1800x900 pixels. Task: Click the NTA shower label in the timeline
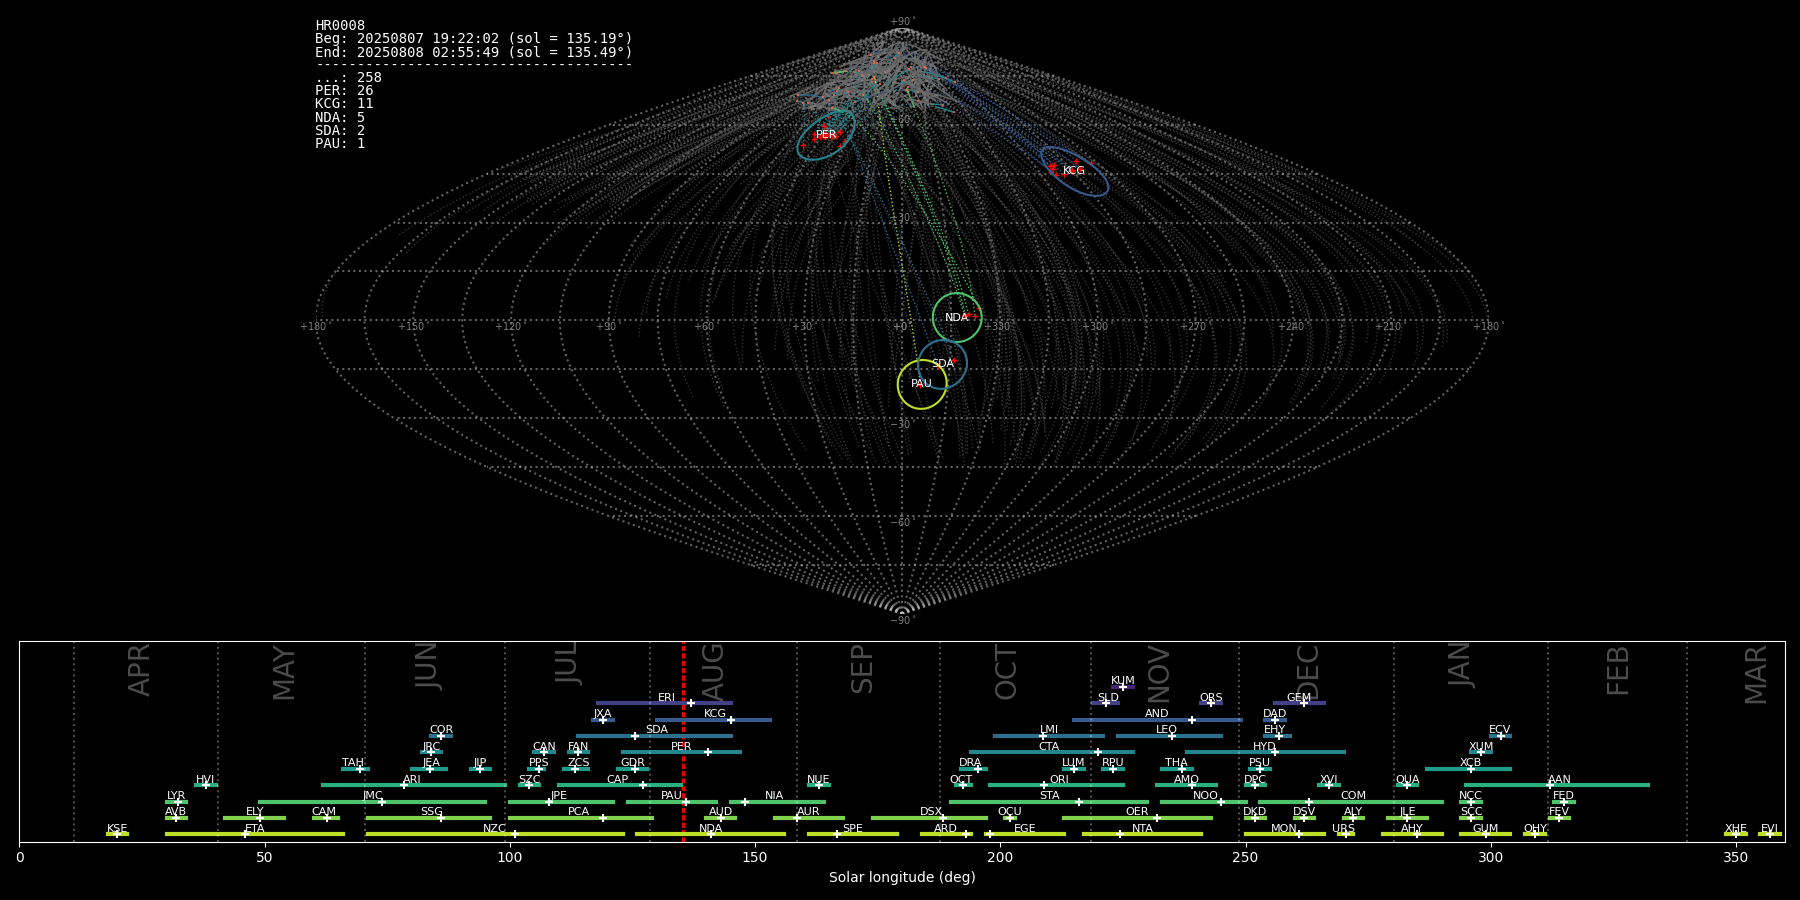click(x=1142, y=829)
